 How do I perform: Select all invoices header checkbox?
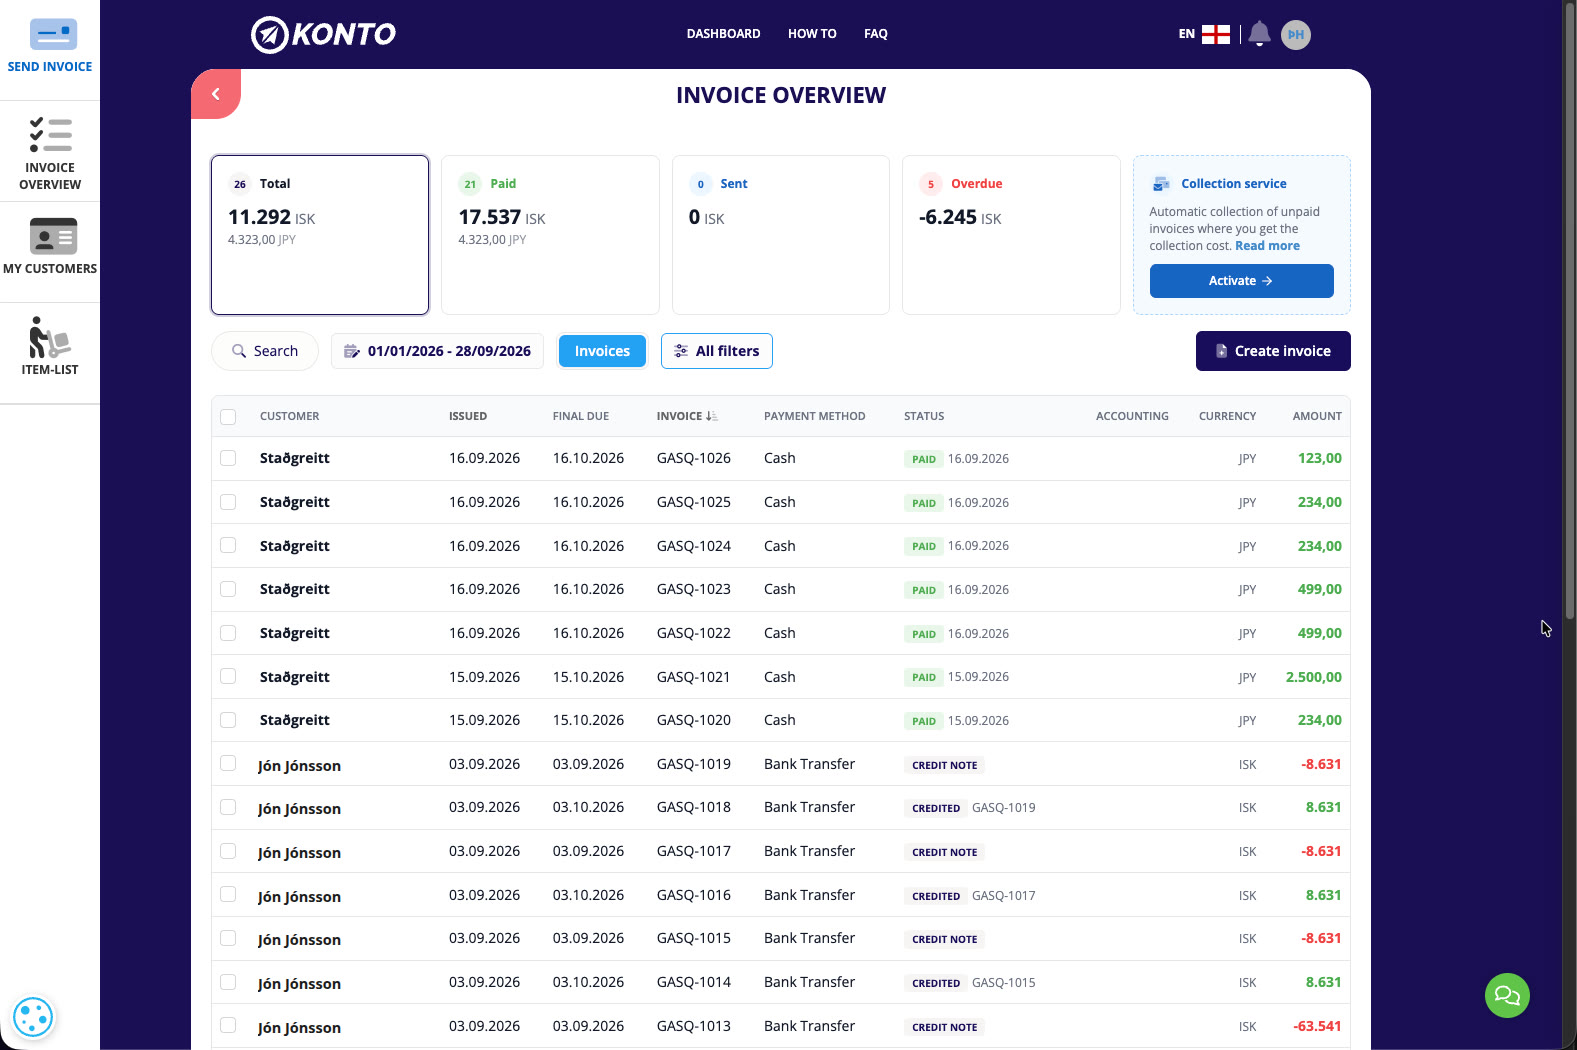[228, 416]
